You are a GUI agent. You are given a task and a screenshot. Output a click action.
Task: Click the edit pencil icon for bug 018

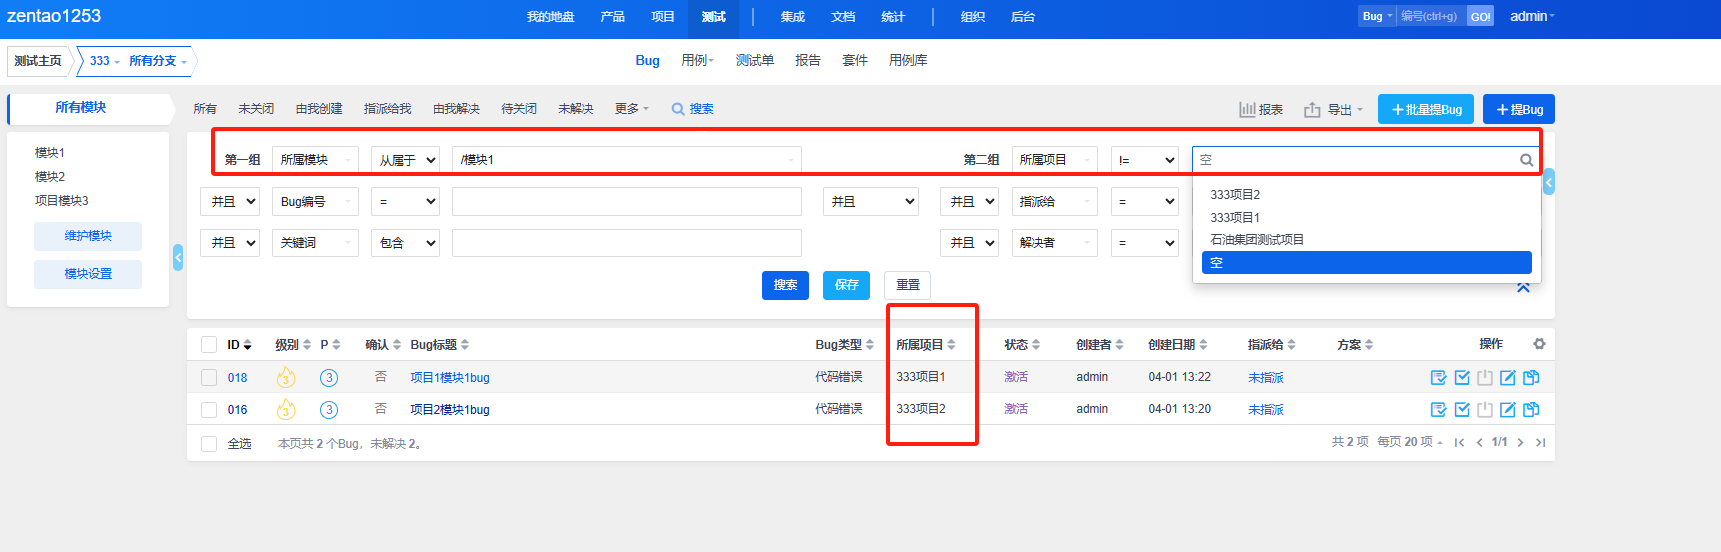coord(1508,378)
